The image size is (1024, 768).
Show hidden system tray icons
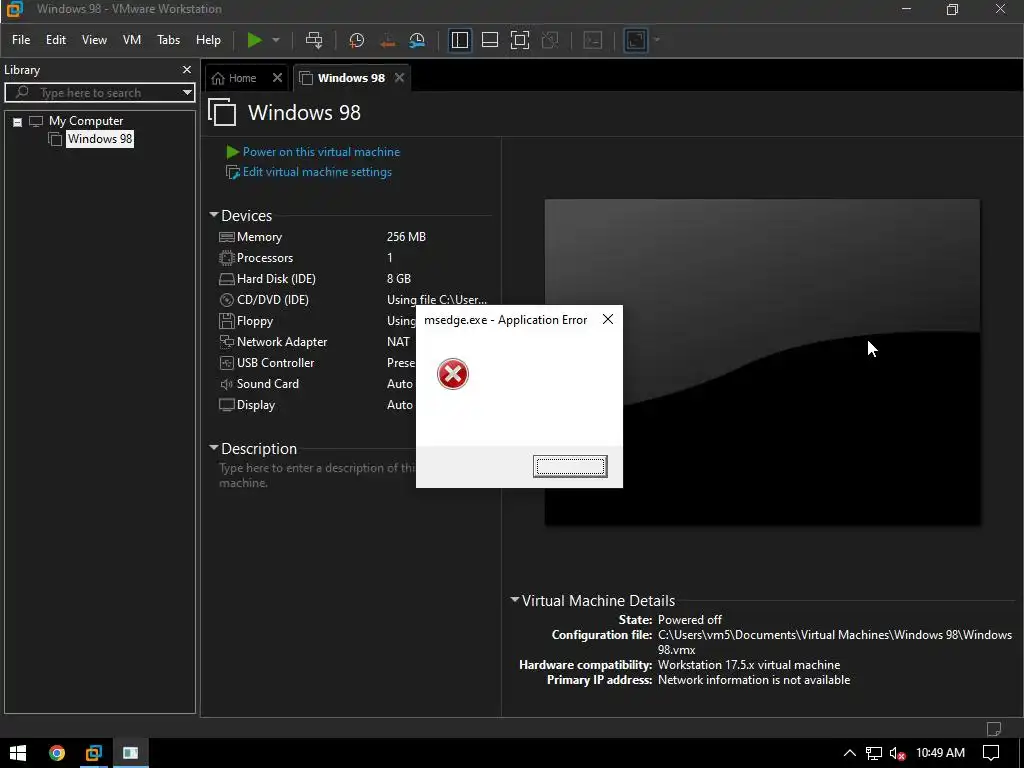tap(850, 753)
